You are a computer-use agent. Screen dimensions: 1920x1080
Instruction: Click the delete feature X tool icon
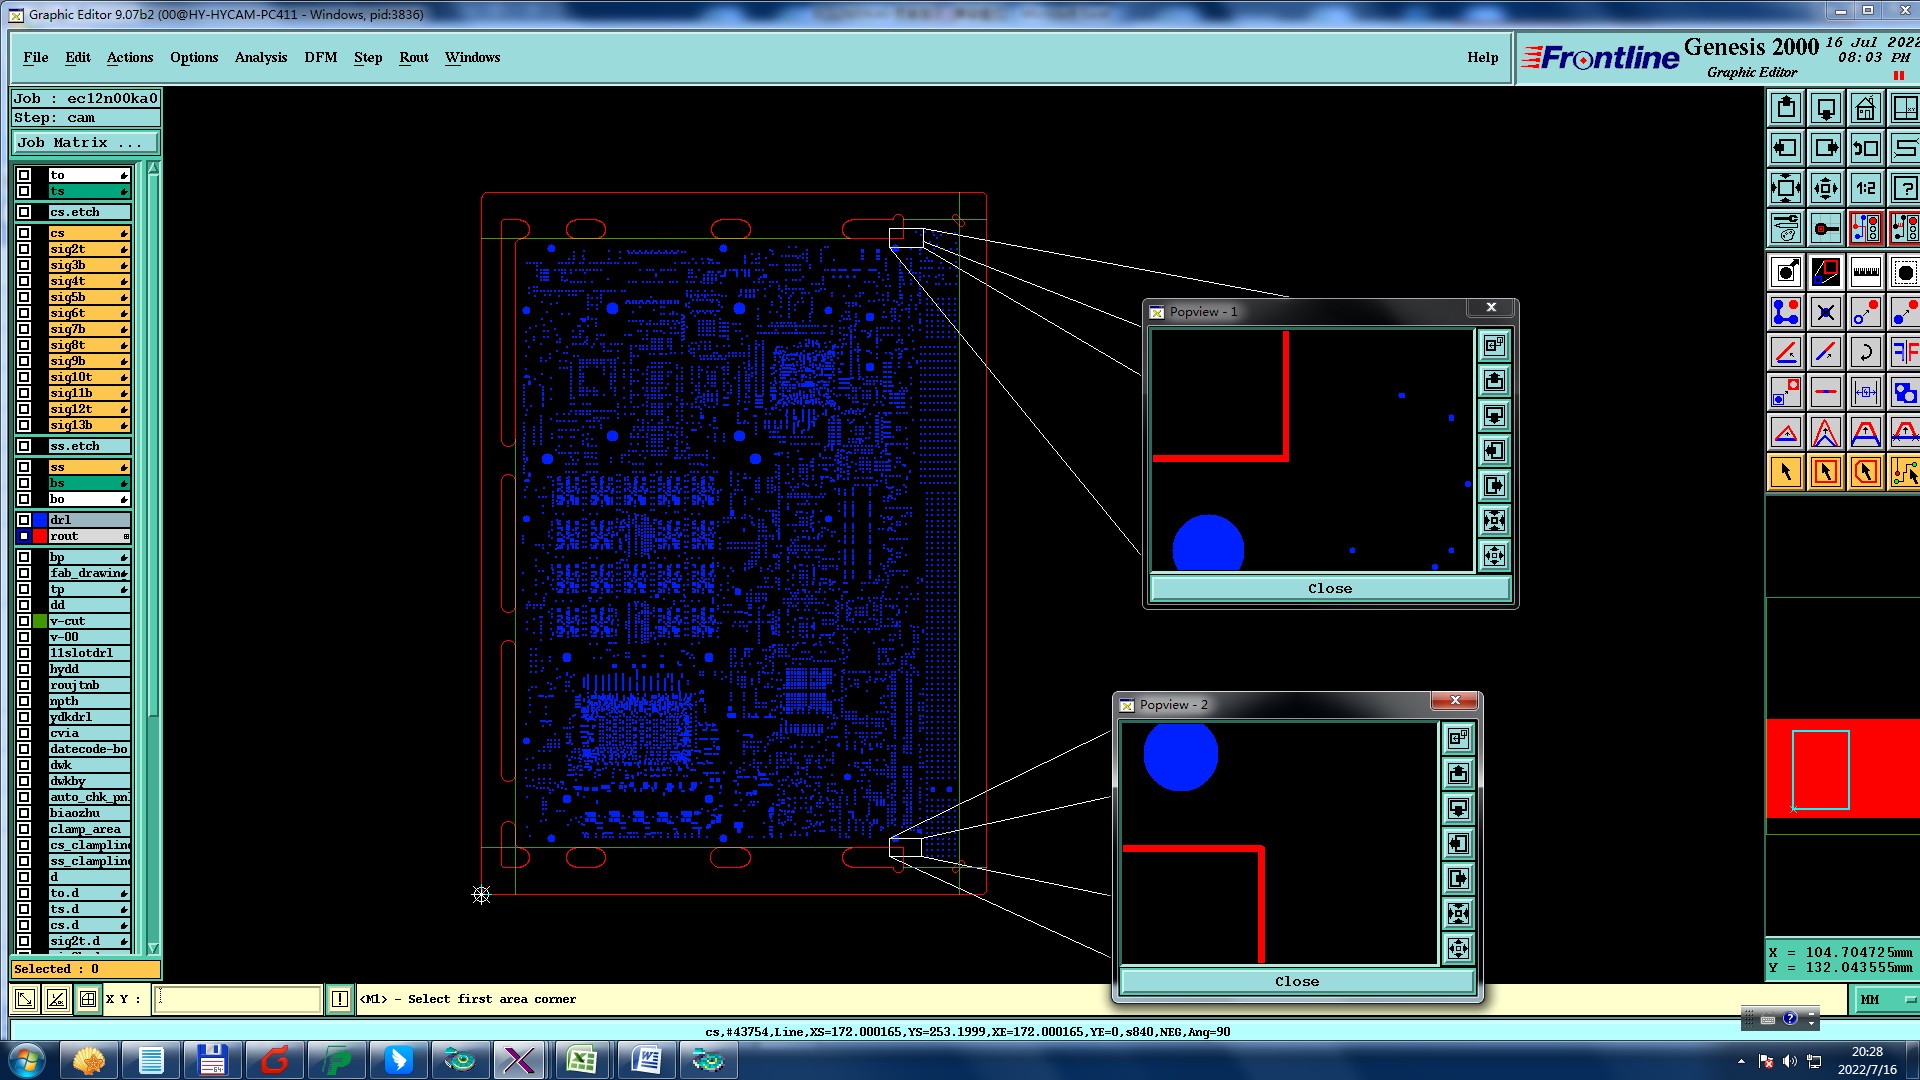[1825, 312]
